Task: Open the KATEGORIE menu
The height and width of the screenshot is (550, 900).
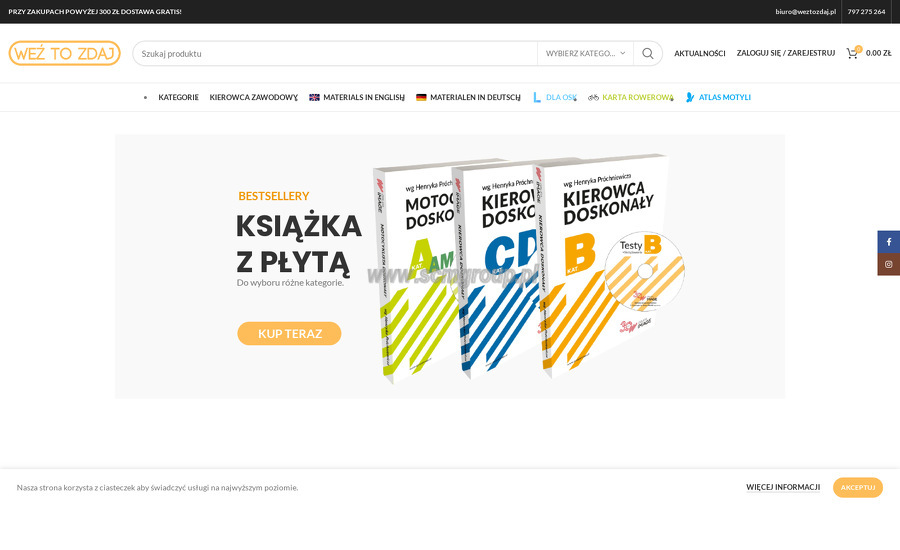Action: 179,98
